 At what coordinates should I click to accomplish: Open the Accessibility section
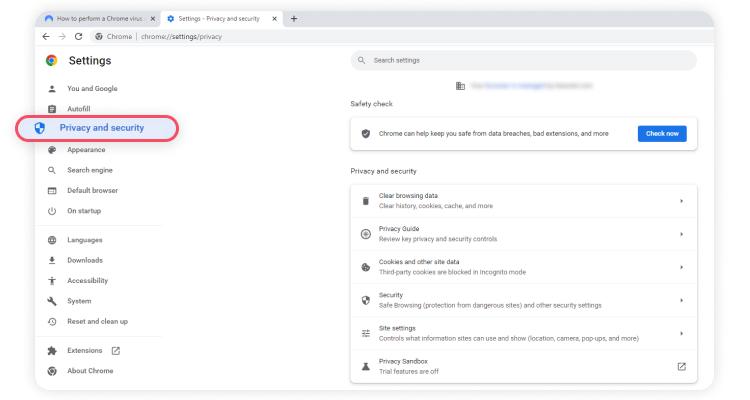[88, 281]
